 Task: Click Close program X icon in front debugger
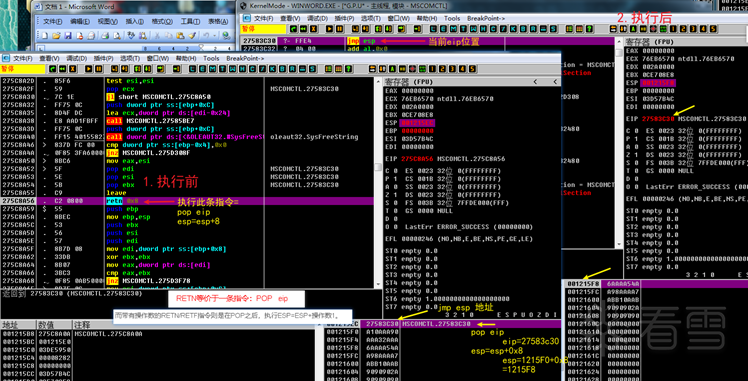tap(73, 69)
